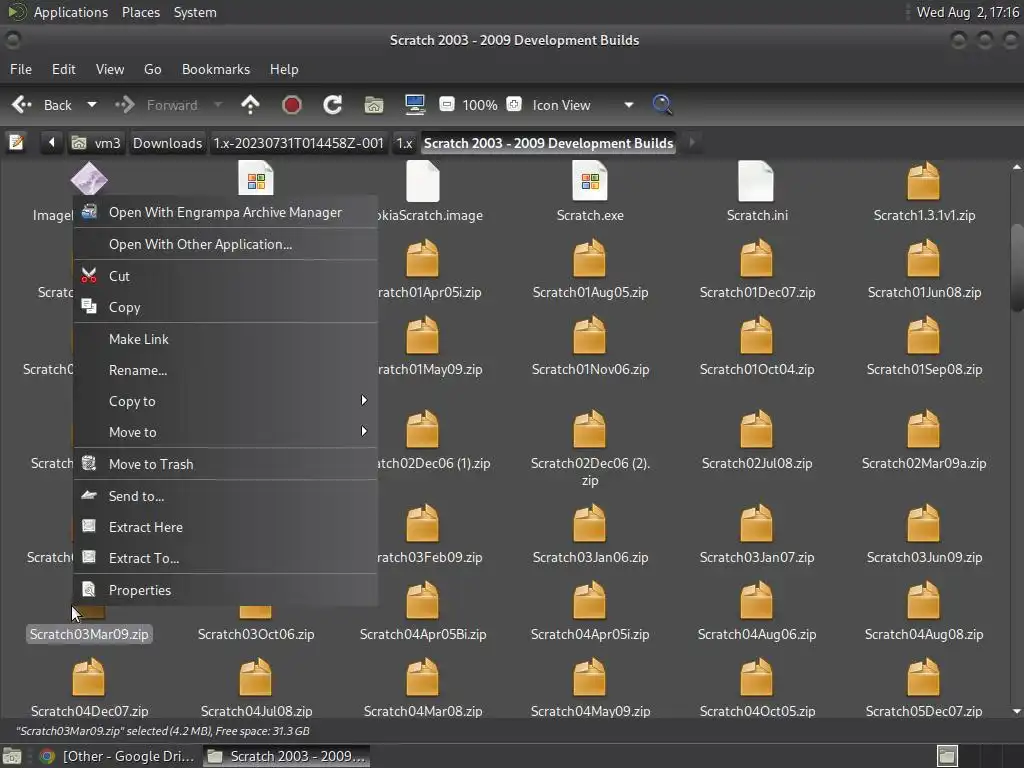Open Go menu
Image resolution: width=1024 pixels, height=768 pixels.
pyautogui.click(x=152, y=69)
